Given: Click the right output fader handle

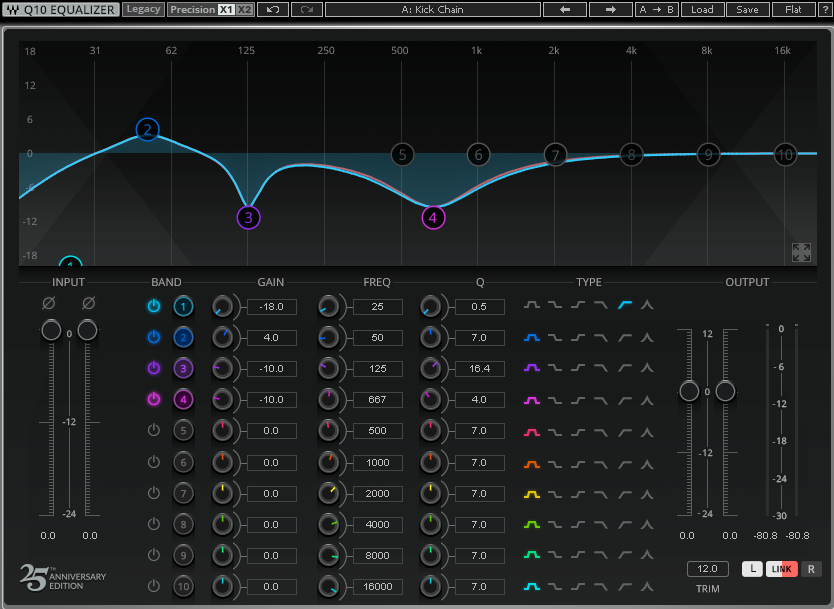Looking at the screenshot, I should (725, 391).
